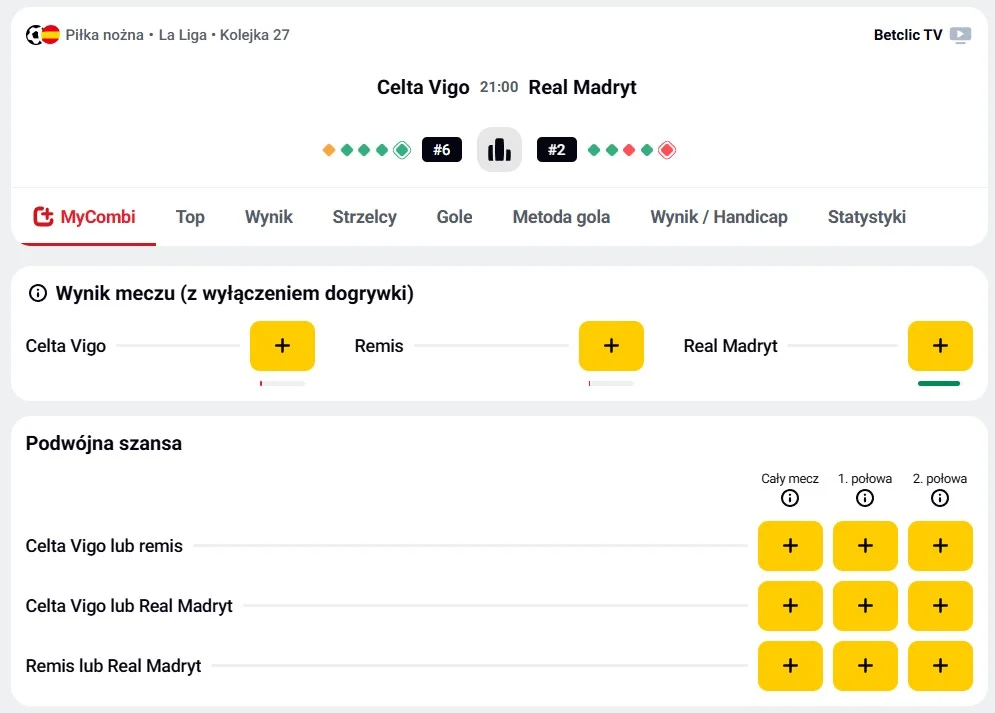Open the Piłka nożna breadcrumb link
Viewport: 995px width, 713px height.
click(103, 33)
